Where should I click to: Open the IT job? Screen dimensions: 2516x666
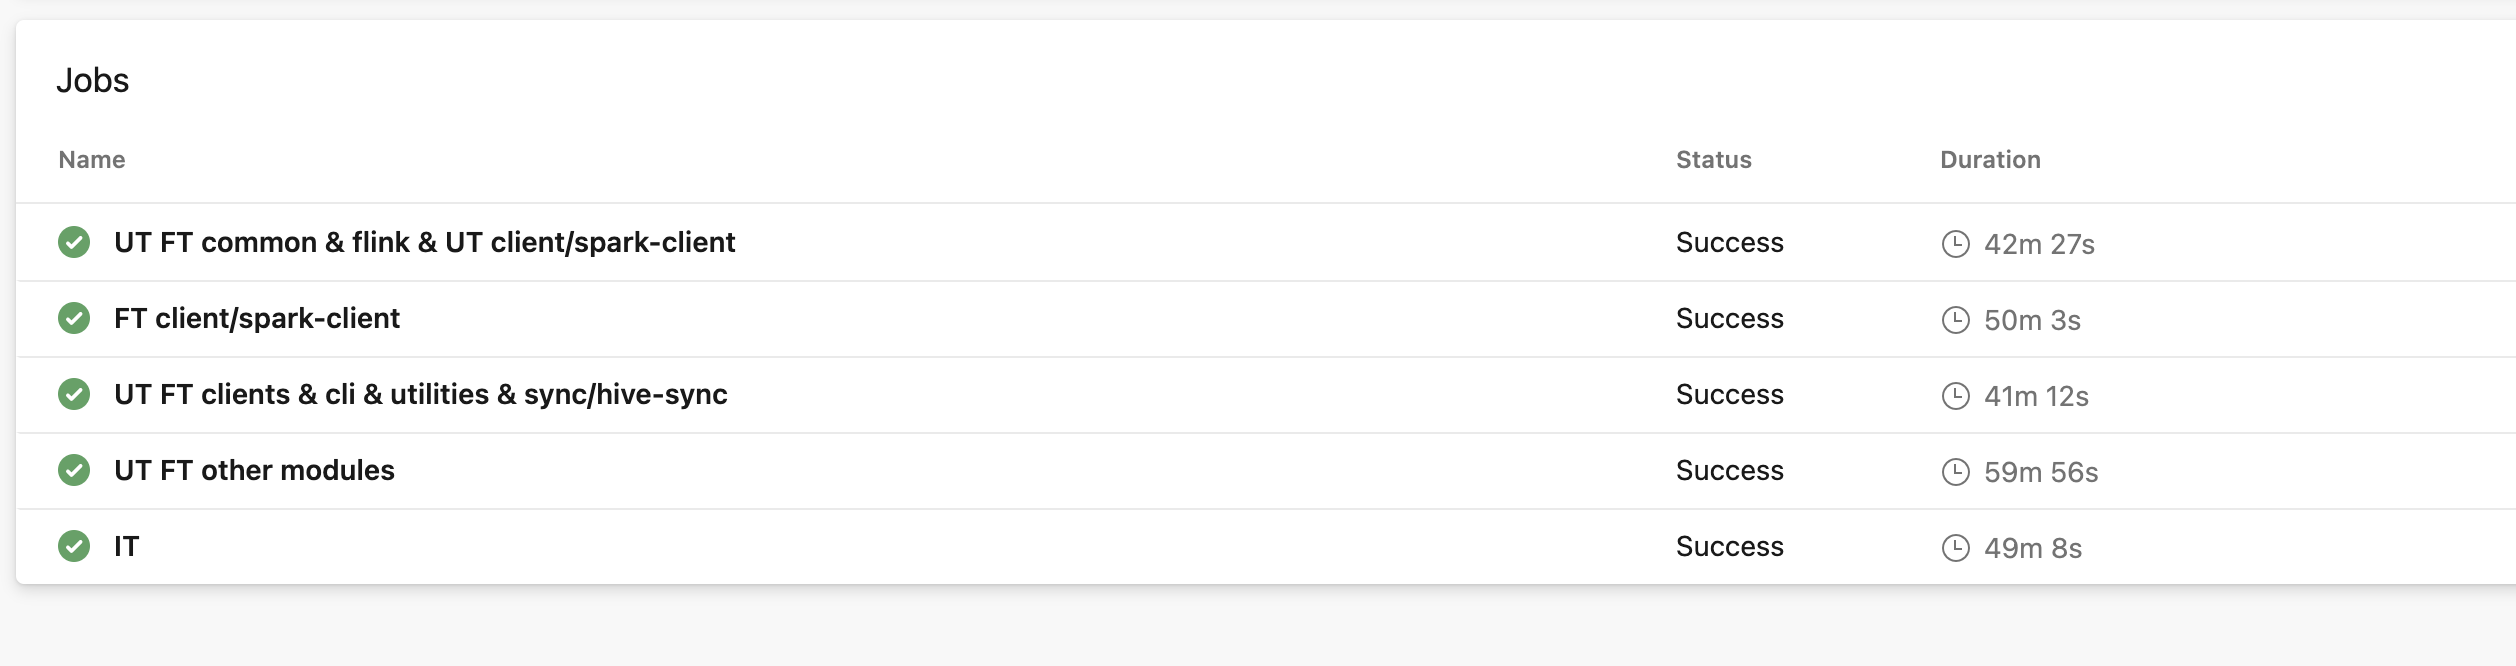click(127, 546)
